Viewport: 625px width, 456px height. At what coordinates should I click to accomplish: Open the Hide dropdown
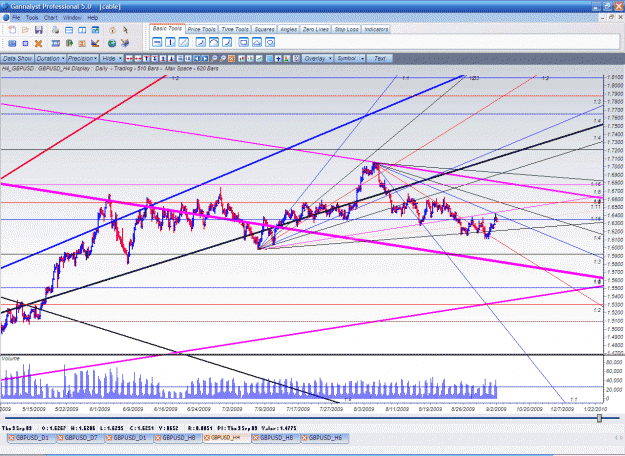(112, 59)
